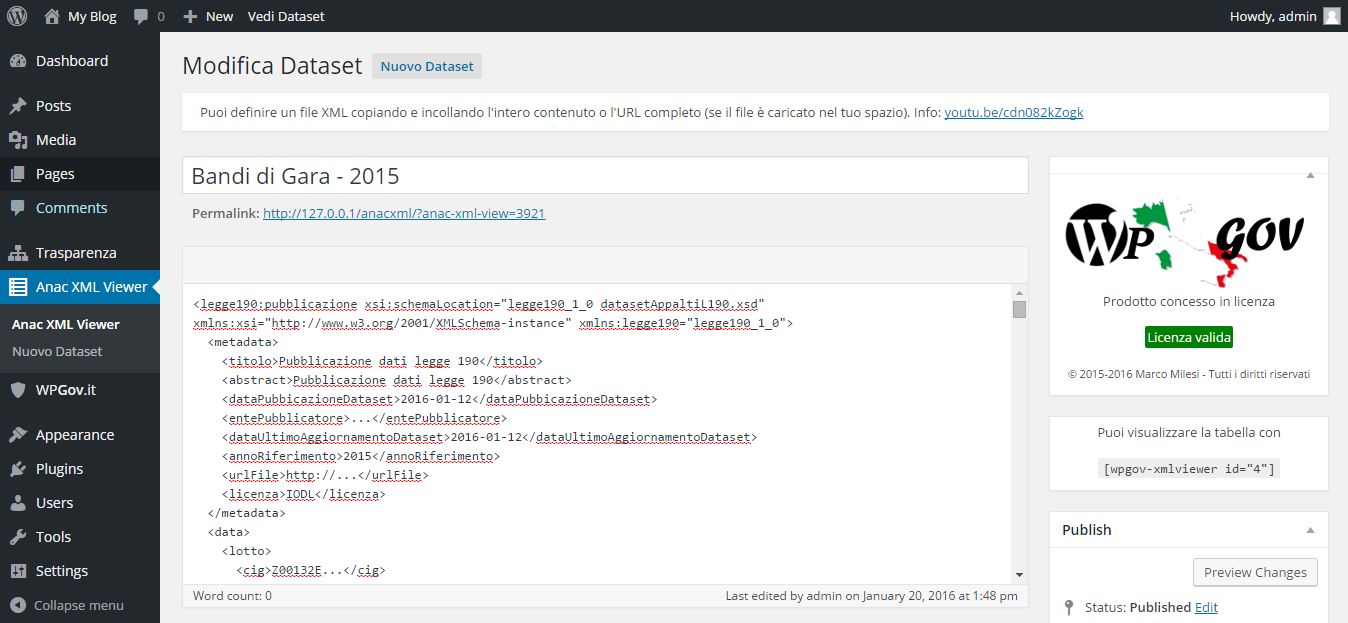Click the Edit link next to Status
Image resolution: width=1348 pixels, height=623 pixels.
pos(1206,607)
